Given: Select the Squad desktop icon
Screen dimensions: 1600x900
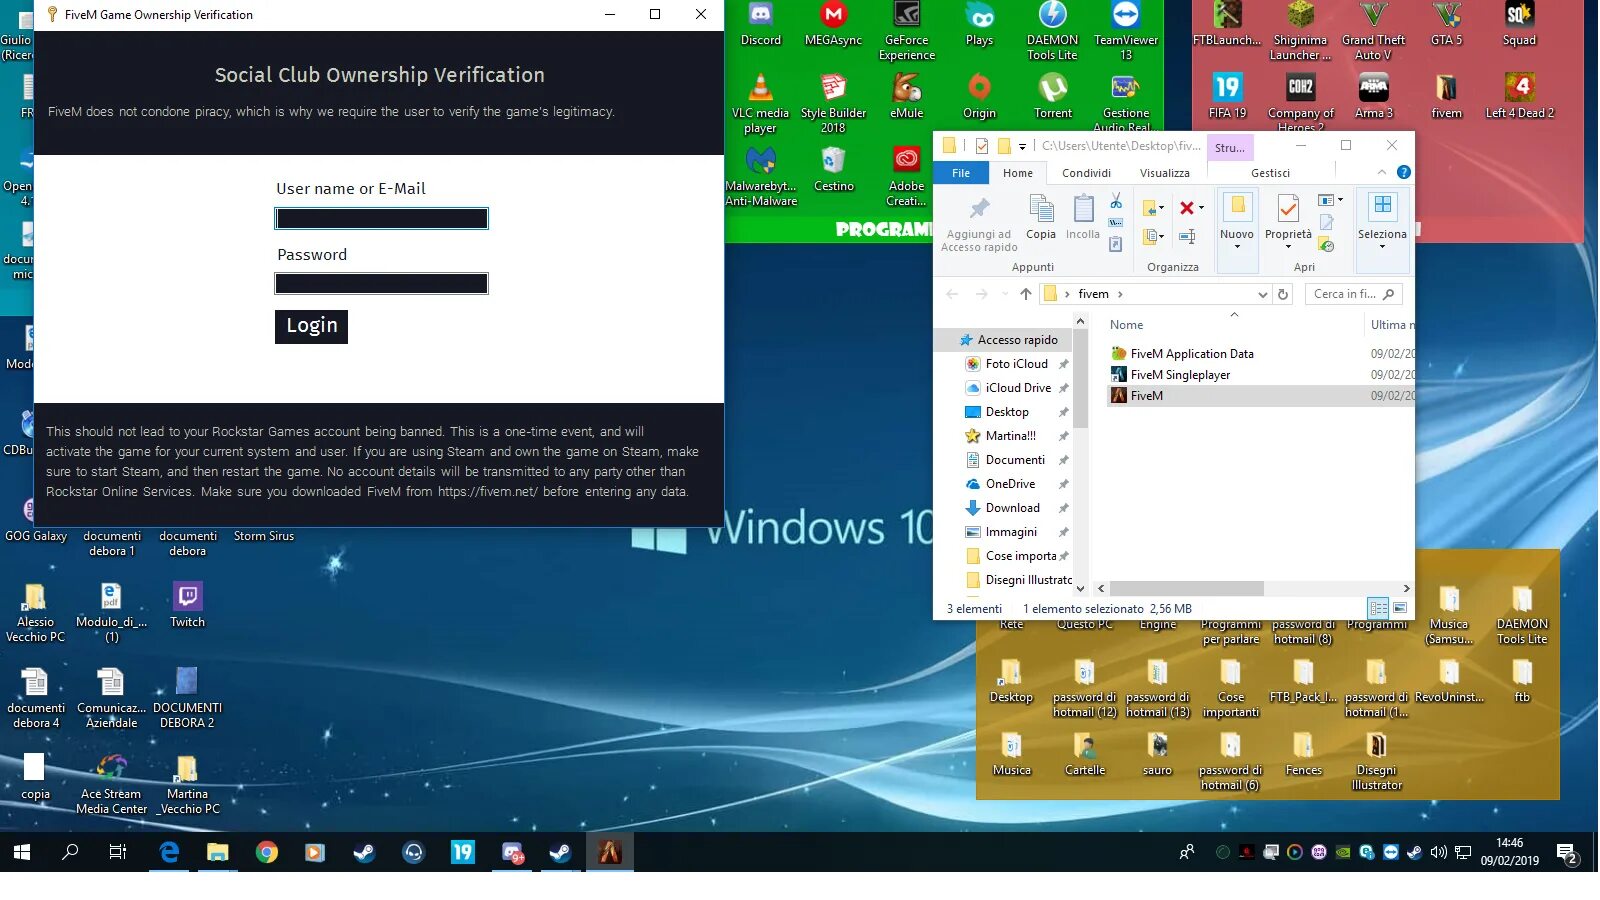Looking at the screenshot, I should [1519, 25].
